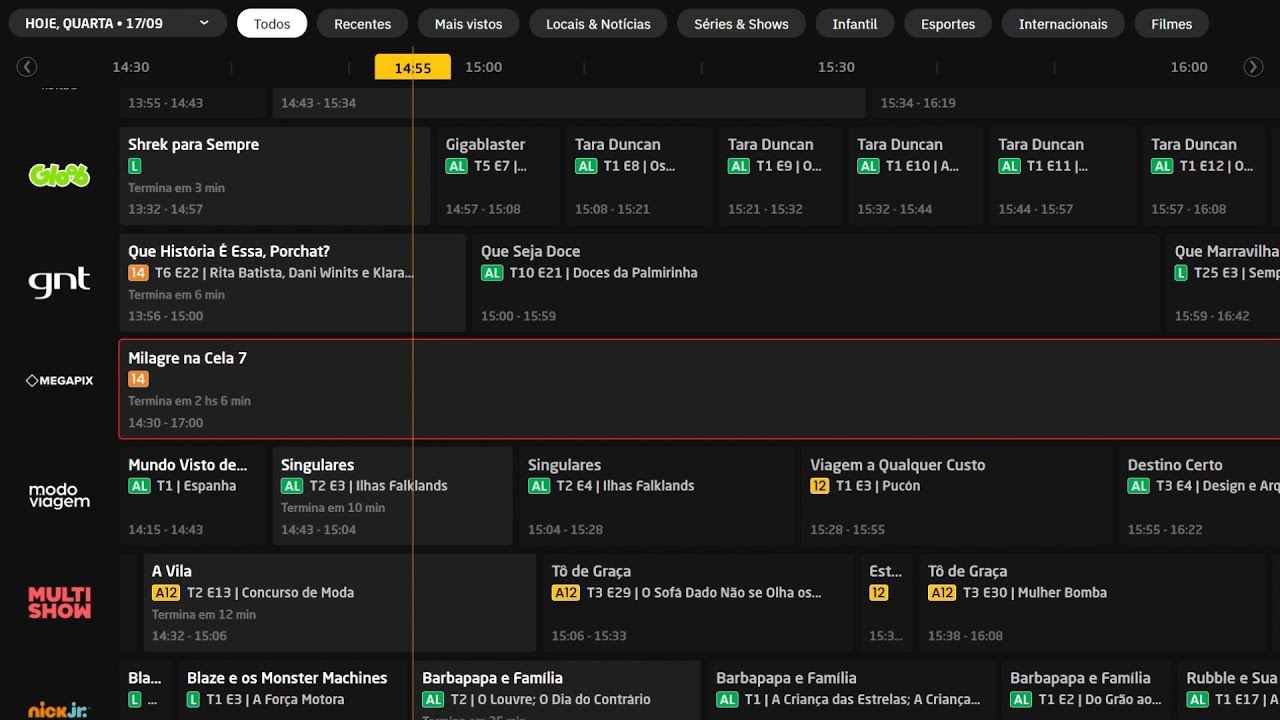1280x720 pixels.
Task: Open Que História É Essa, Porchat? program
Action: pos(292,283)
